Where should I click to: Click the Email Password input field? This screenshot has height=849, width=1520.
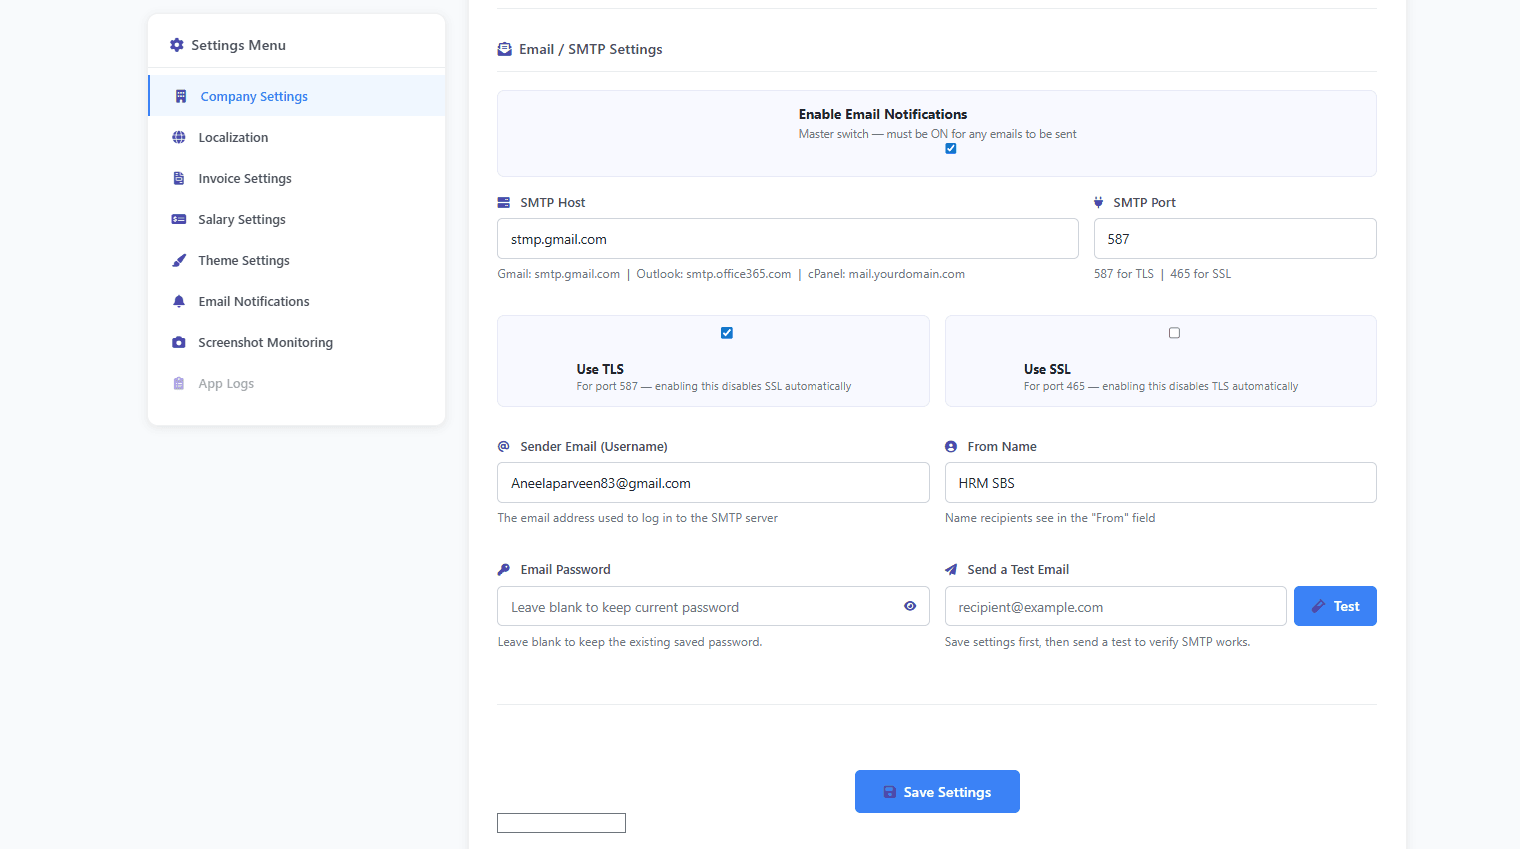pyautogui.click(x=713, y=606)
